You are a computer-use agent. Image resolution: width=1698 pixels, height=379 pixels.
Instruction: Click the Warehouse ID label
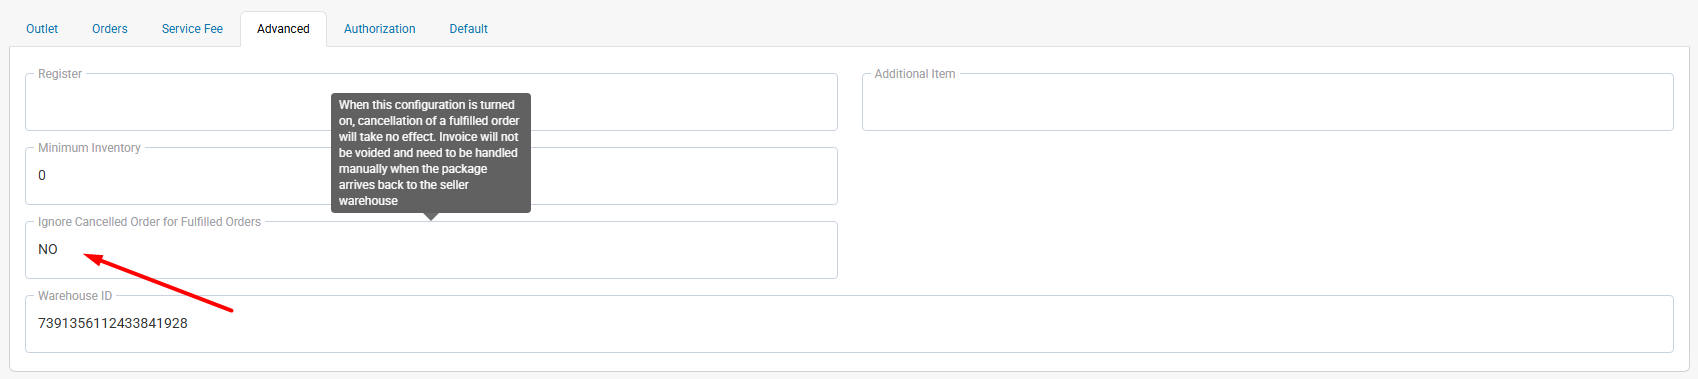(x=75, y=296)
